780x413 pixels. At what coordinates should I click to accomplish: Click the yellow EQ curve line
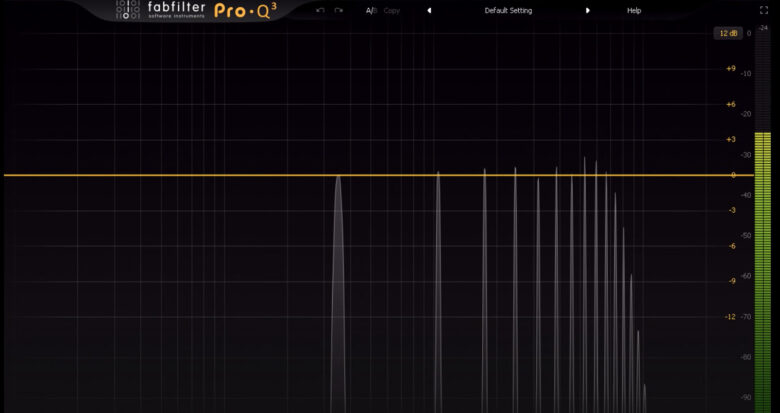point(378,175)
